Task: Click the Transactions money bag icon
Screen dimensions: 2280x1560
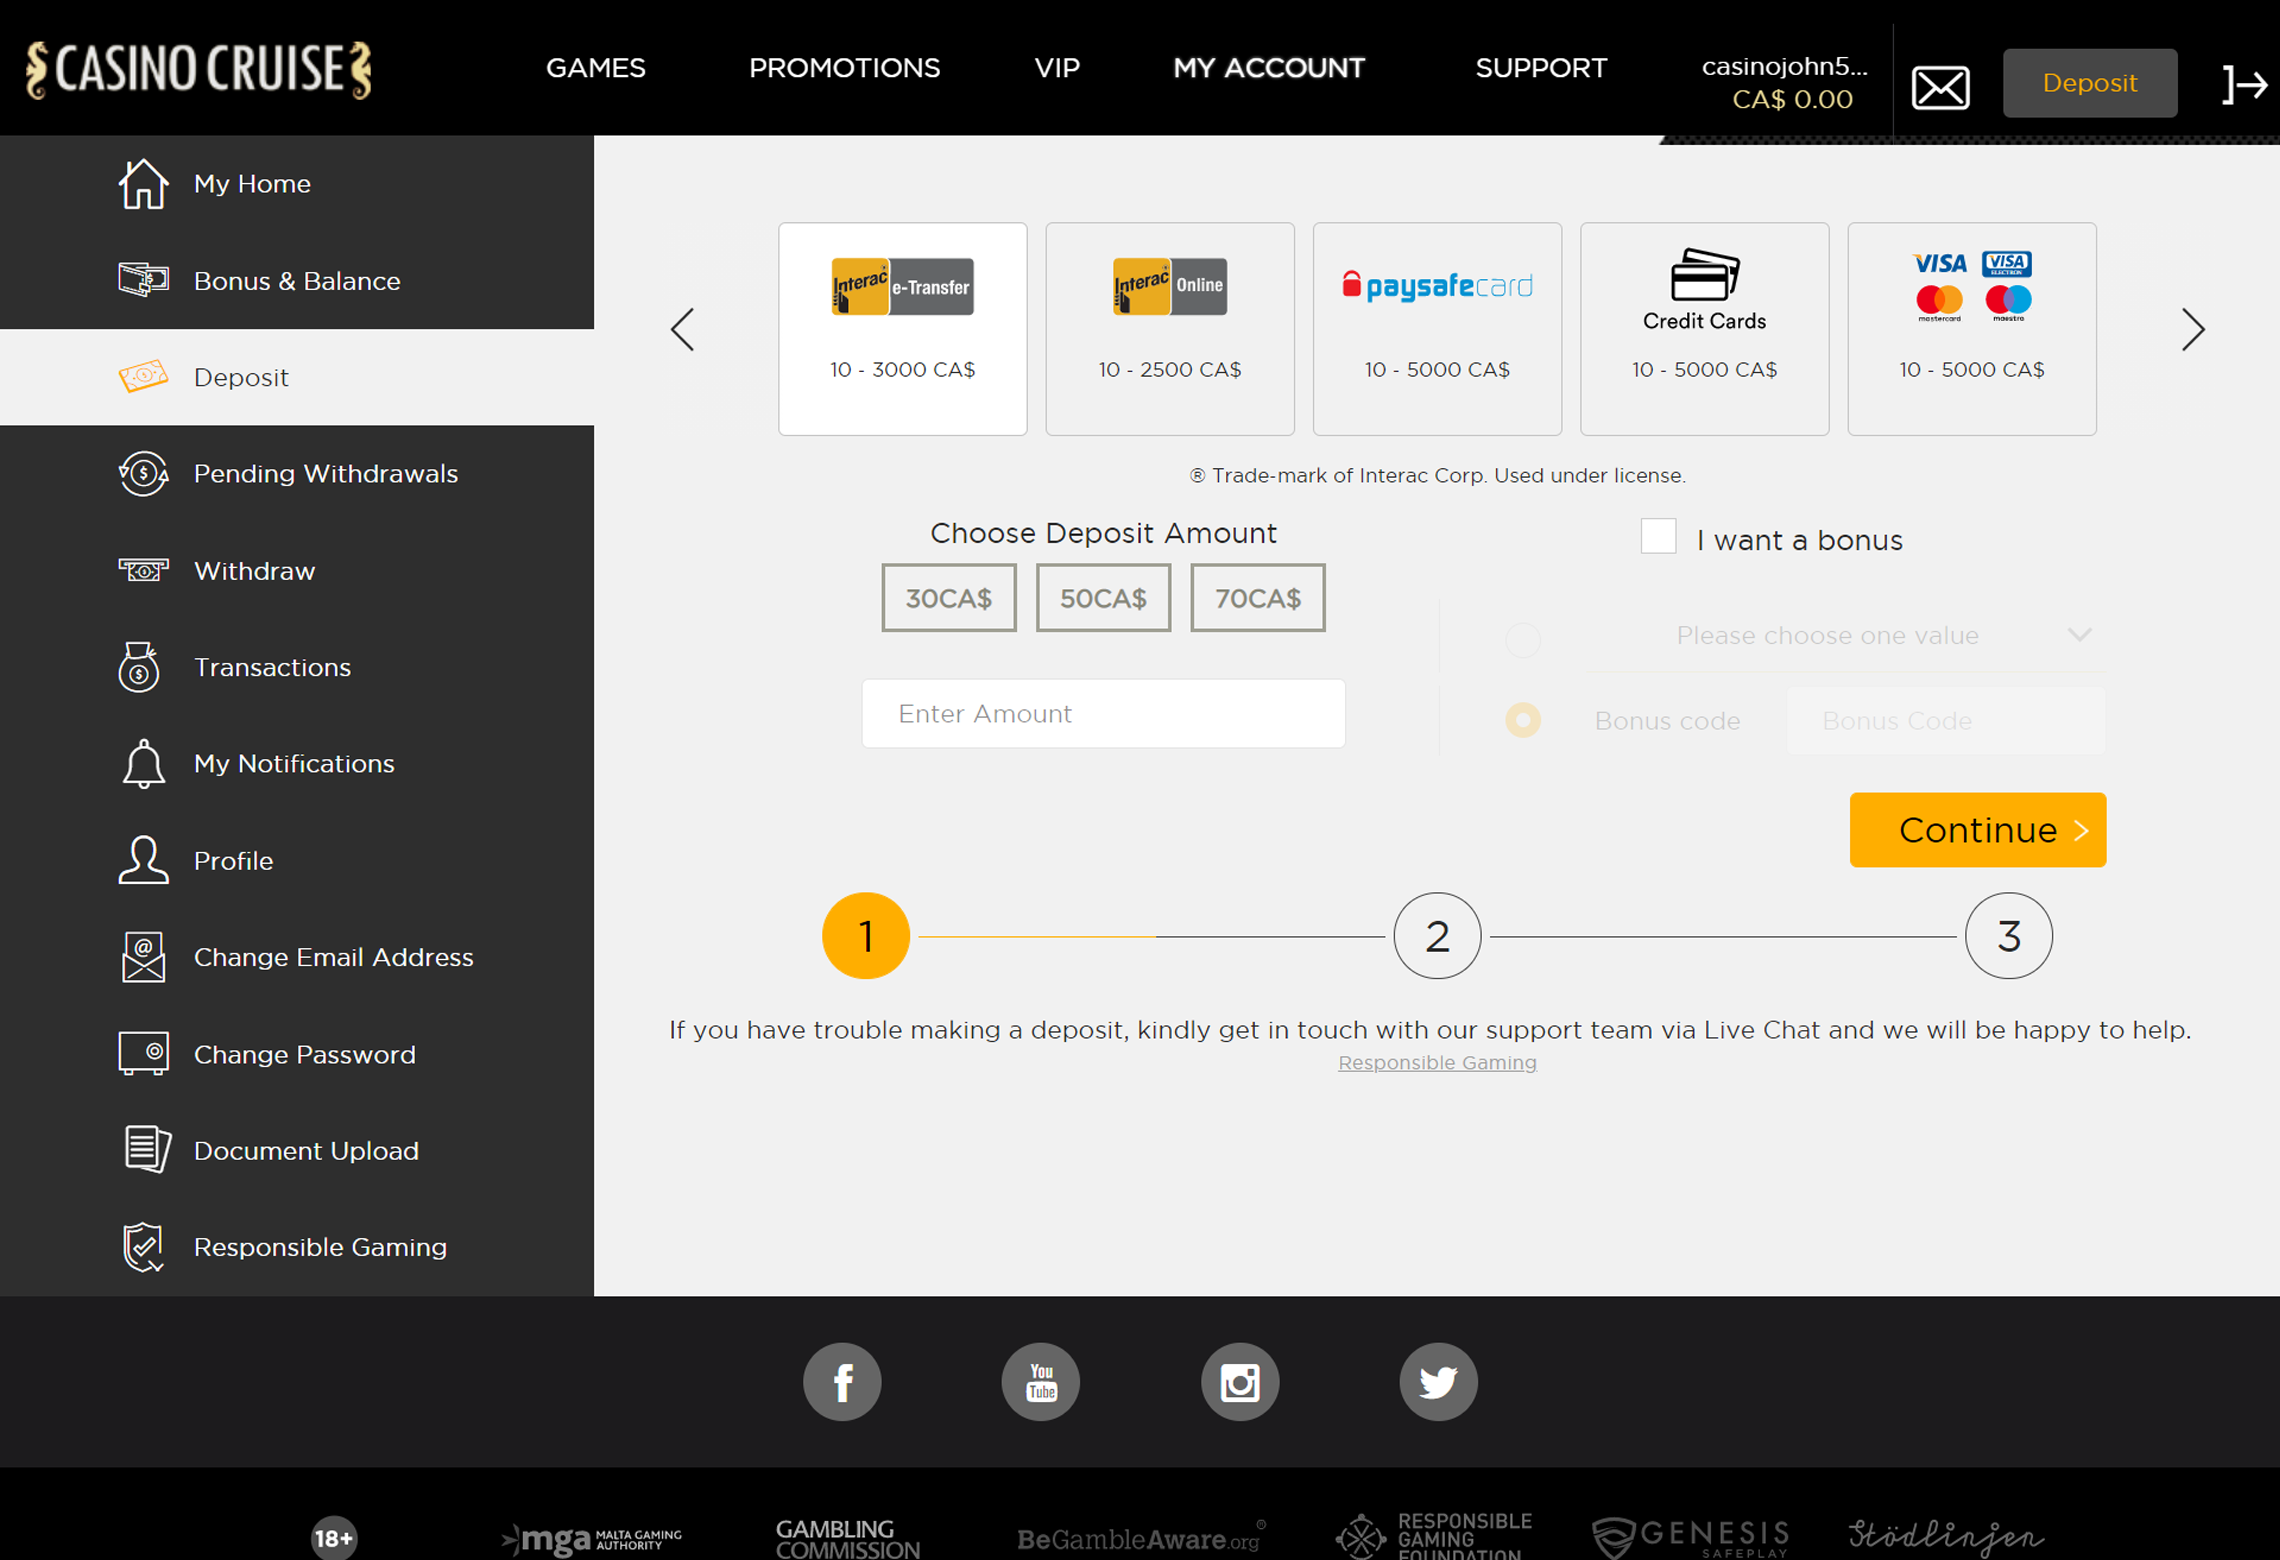Action: click(x=139, y=667)
